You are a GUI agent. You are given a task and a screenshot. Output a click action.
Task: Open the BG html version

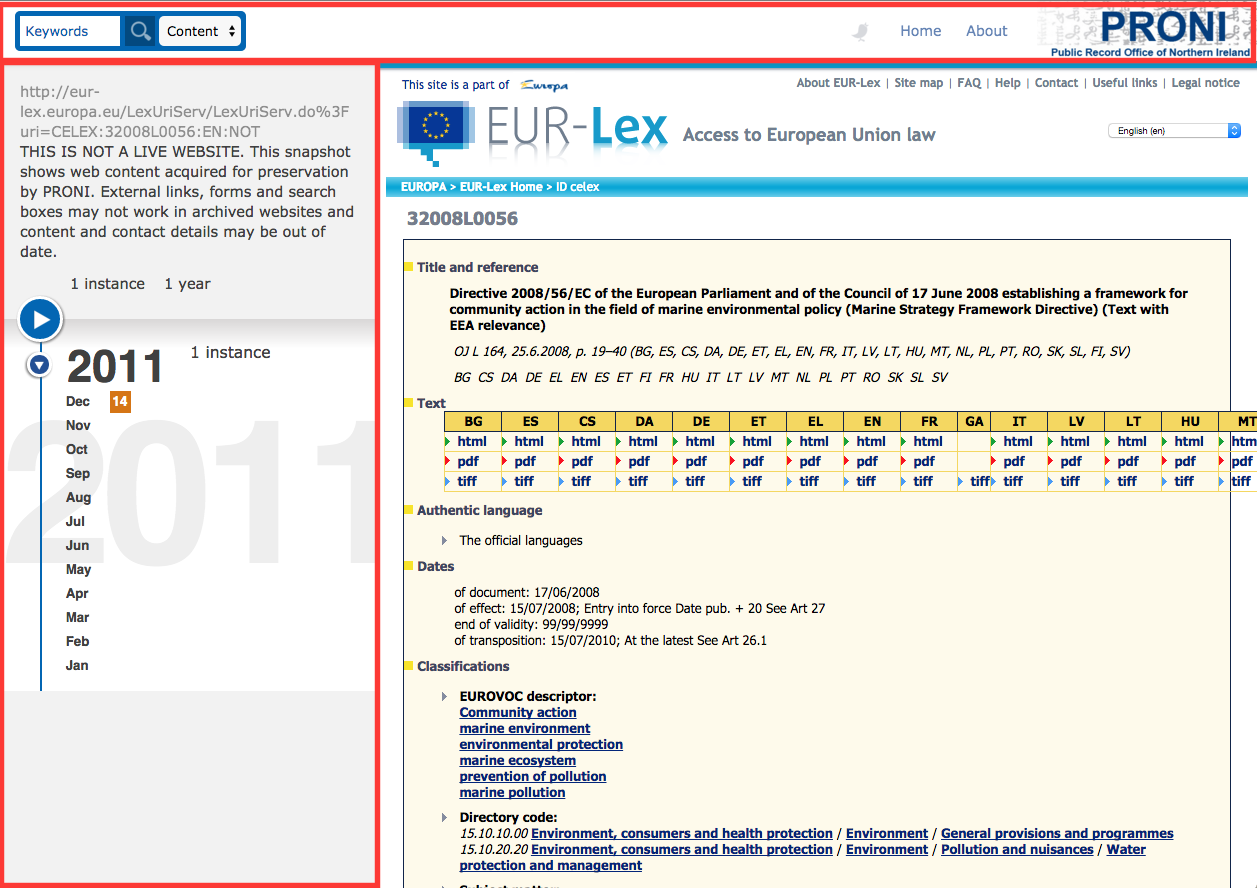[472, 441]
